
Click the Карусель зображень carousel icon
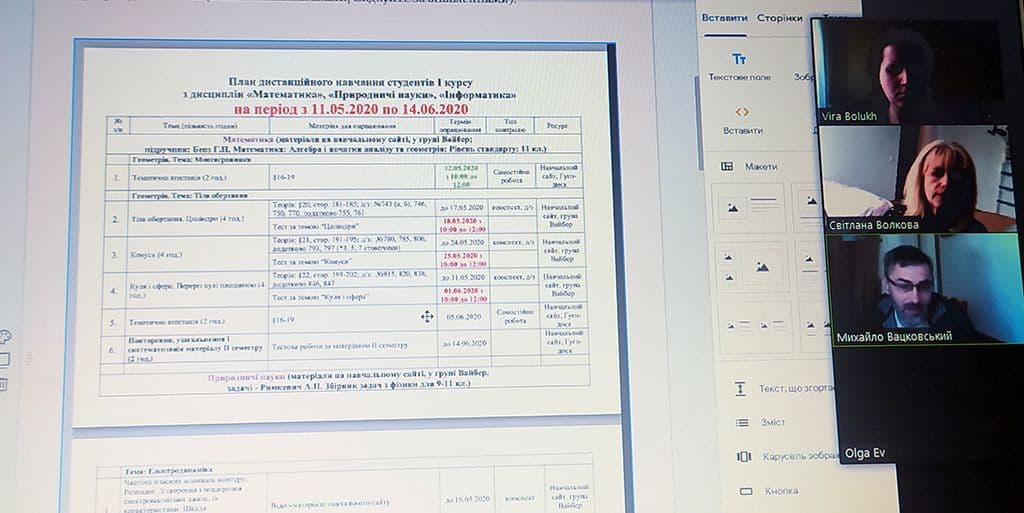tap(744, 456)
